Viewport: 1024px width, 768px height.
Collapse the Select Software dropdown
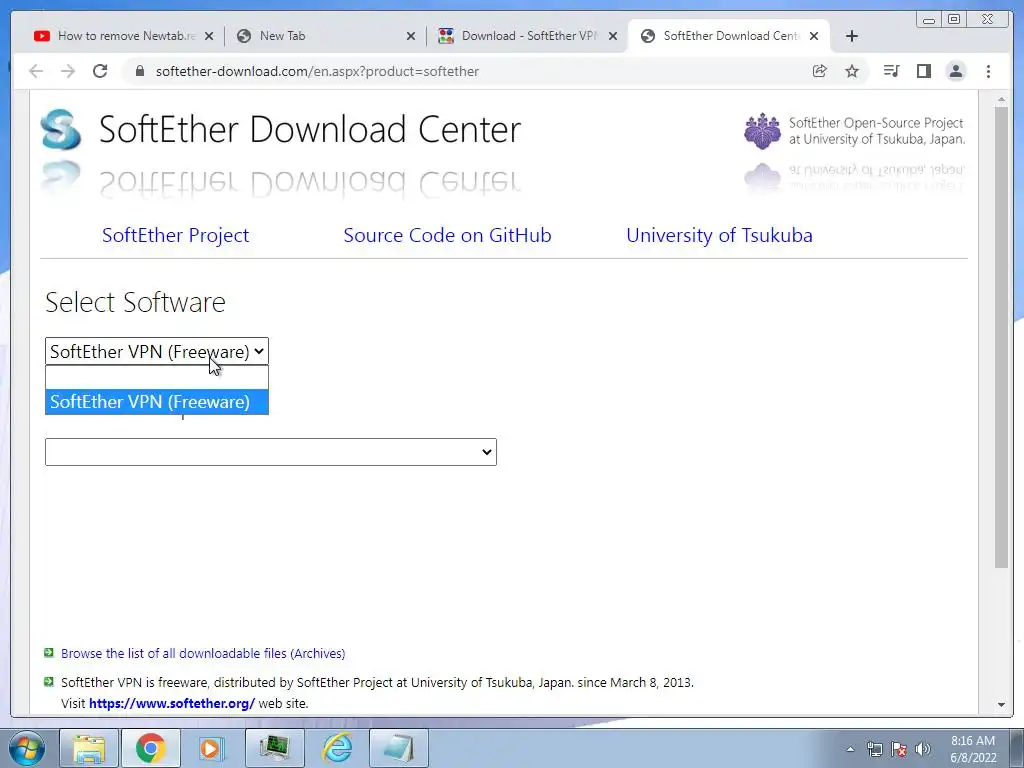point(157,351)
